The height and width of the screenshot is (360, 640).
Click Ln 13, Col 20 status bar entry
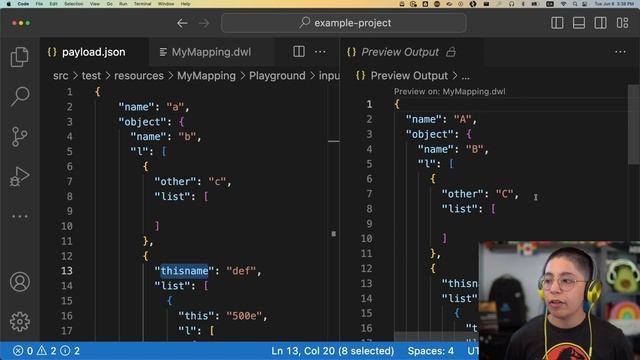coord(333,351)
